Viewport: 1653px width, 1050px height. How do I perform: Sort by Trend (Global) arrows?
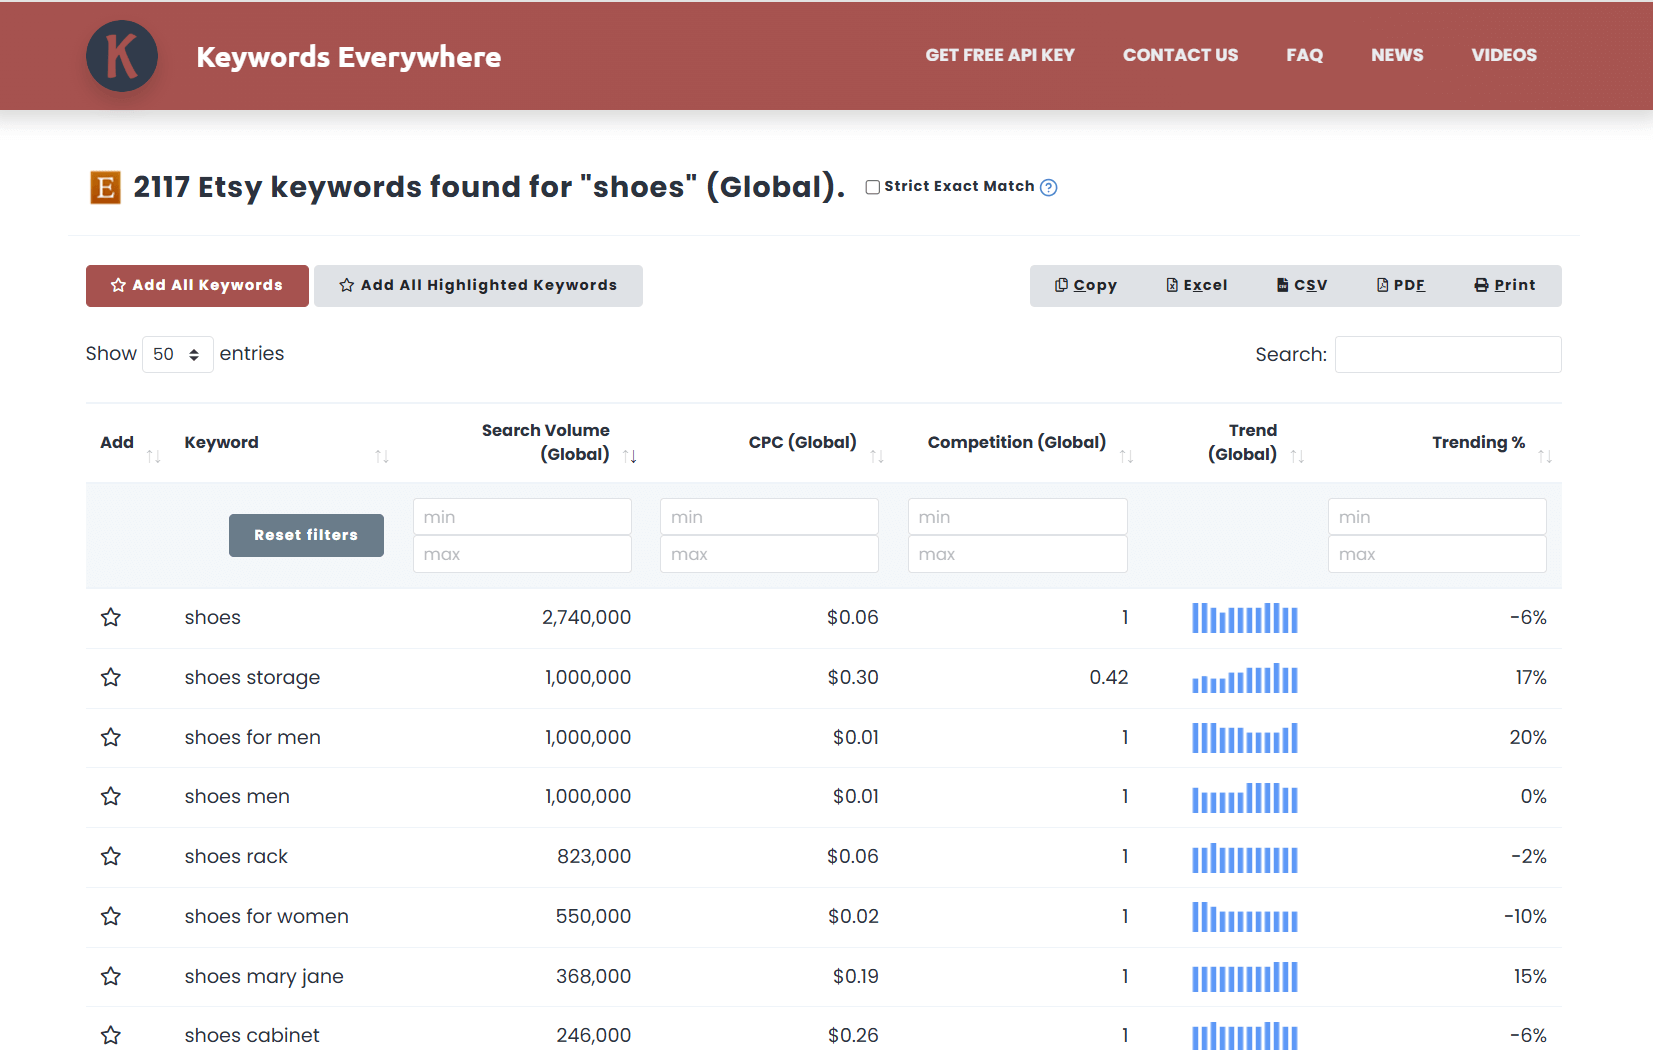point(1297,456)
